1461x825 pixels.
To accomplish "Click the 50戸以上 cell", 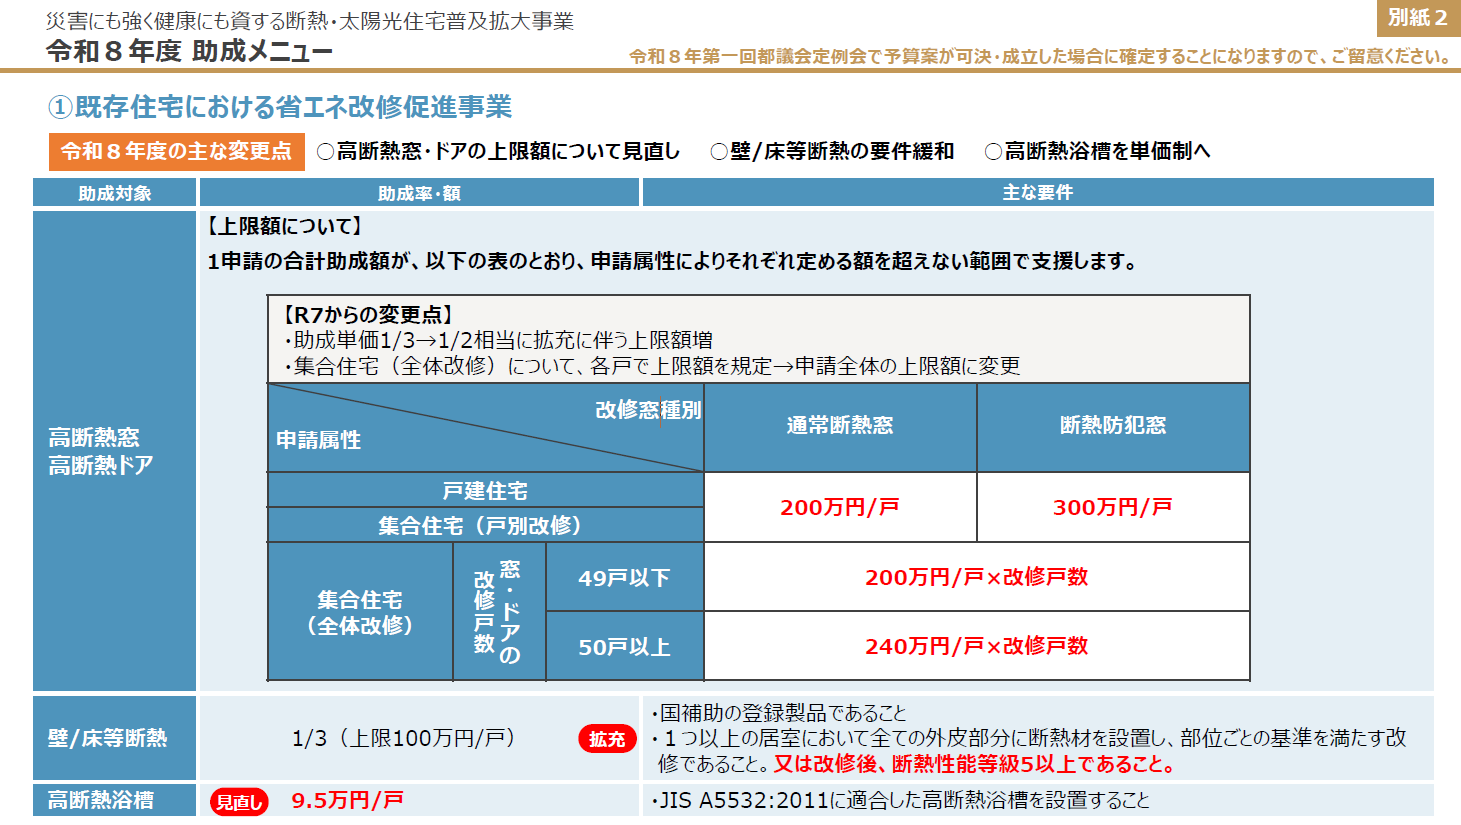I will pos(624,647).
